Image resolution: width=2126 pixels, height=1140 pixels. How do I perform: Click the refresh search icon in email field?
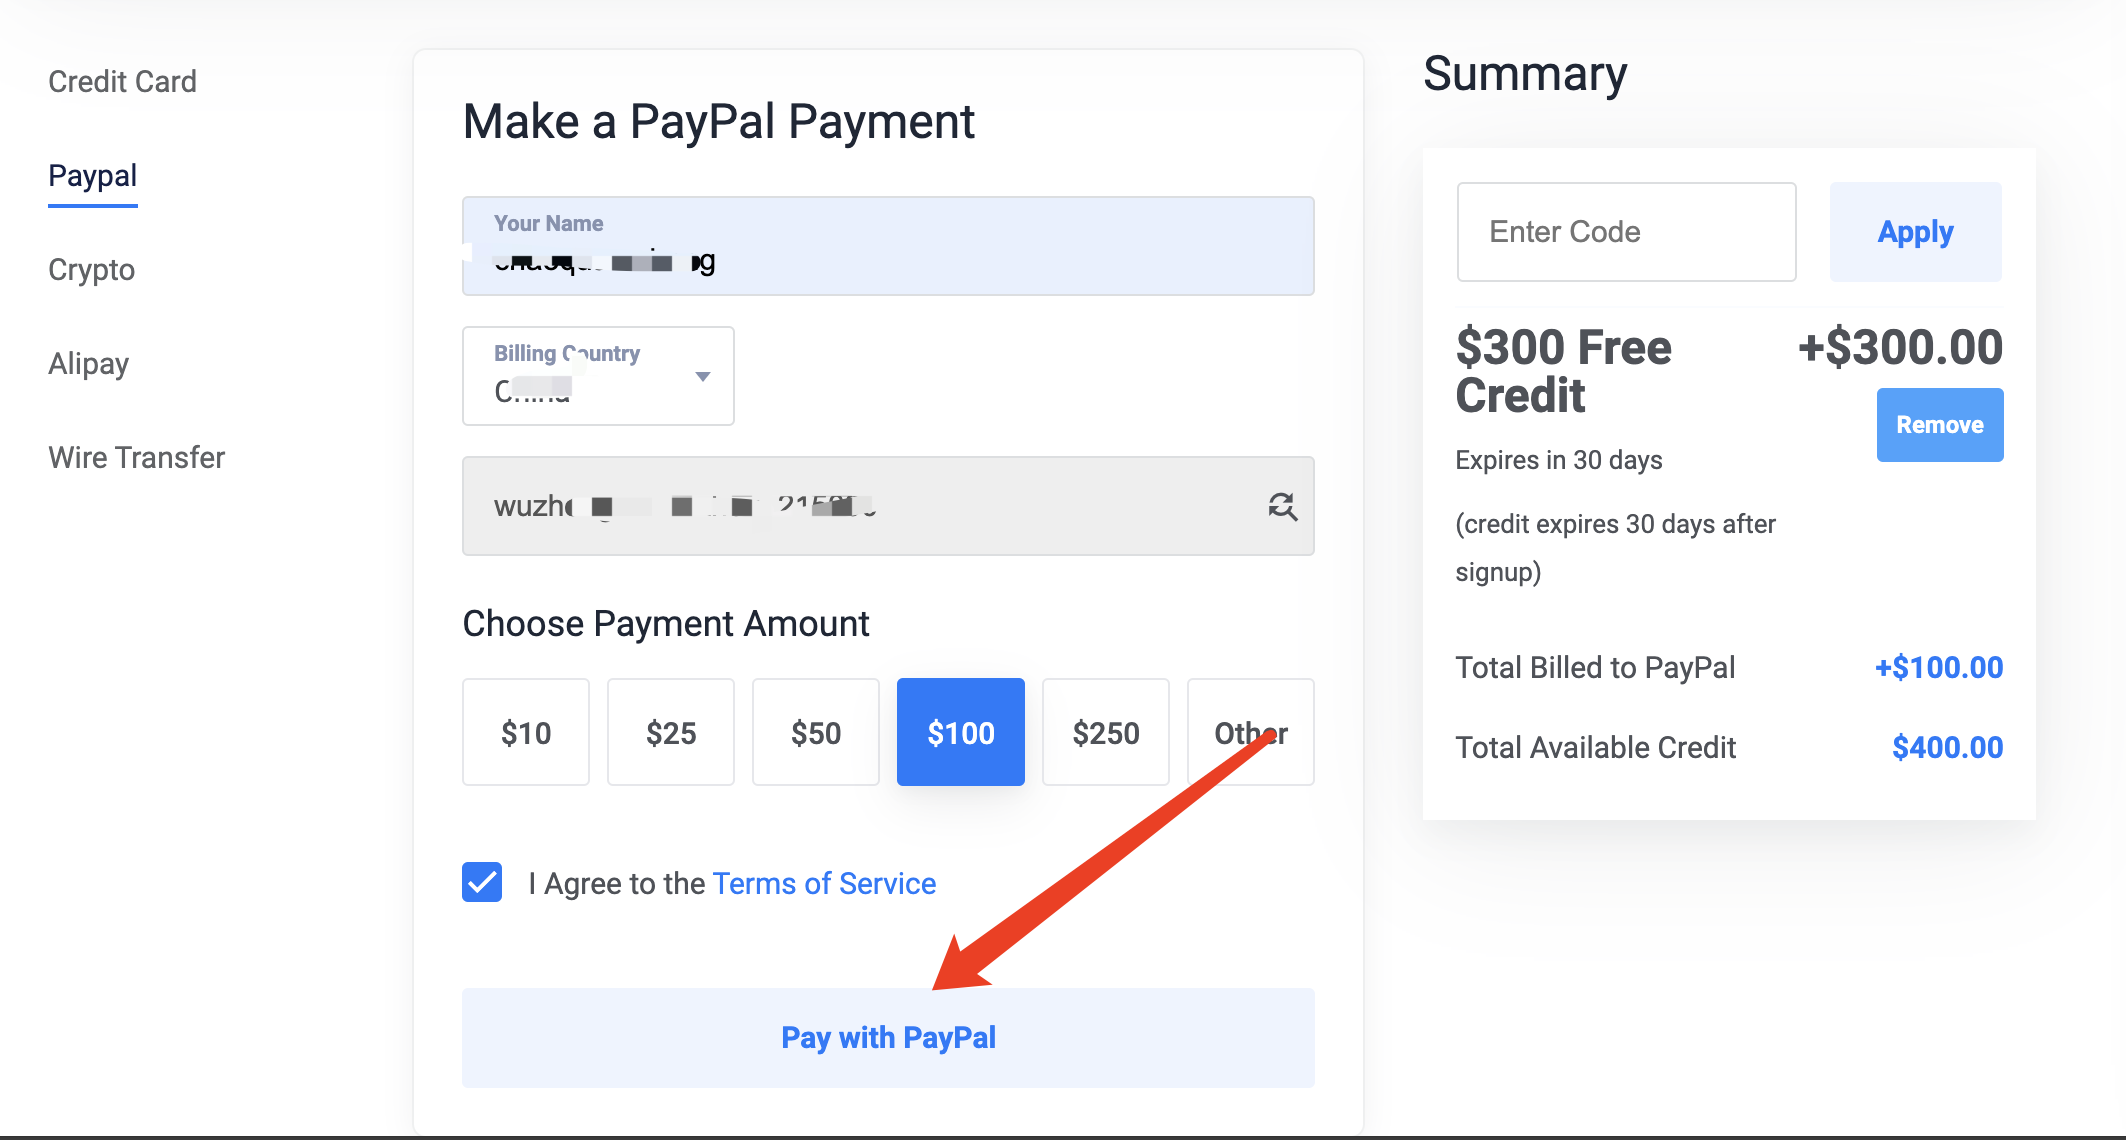pyautogui.click(x=1282, y=506)
